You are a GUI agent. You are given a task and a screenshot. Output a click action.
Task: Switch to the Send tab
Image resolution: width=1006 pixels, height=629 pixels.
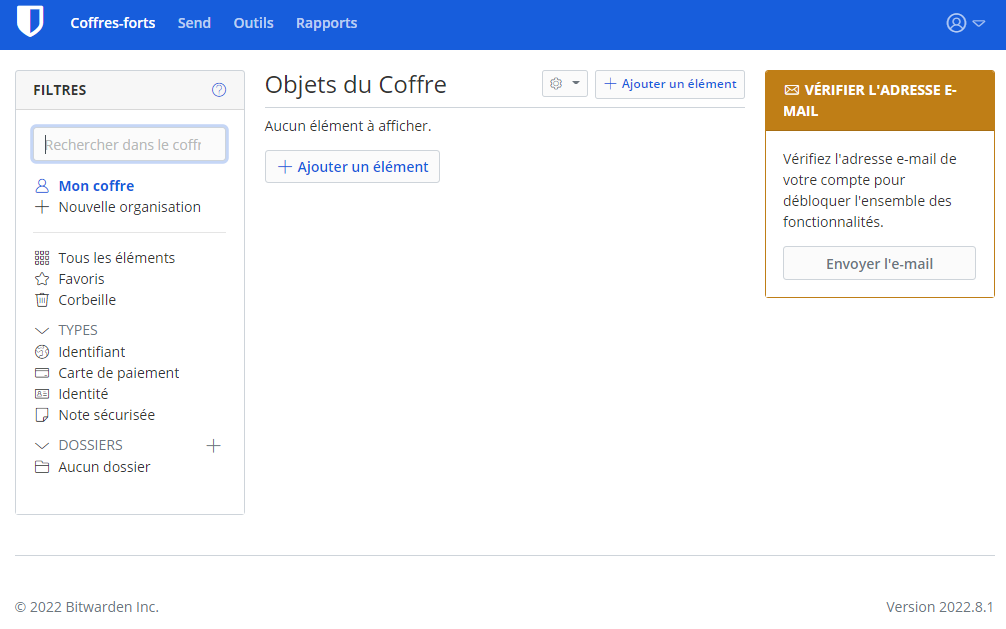click(194, 23)
